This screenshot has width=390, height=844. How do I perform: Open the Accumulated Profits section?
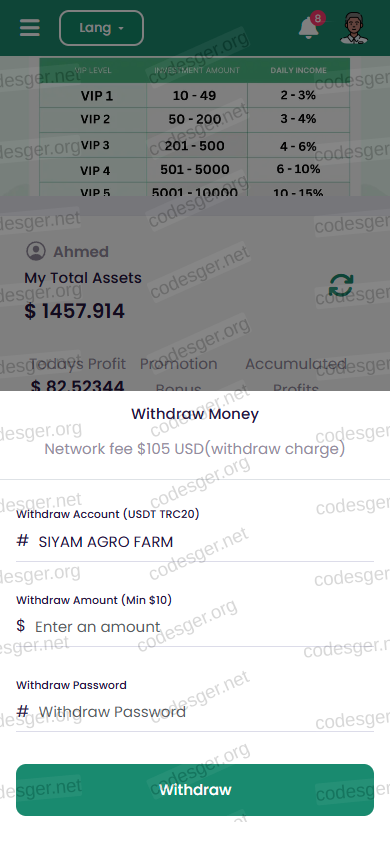pyautogui.click(x=296, y=376)
